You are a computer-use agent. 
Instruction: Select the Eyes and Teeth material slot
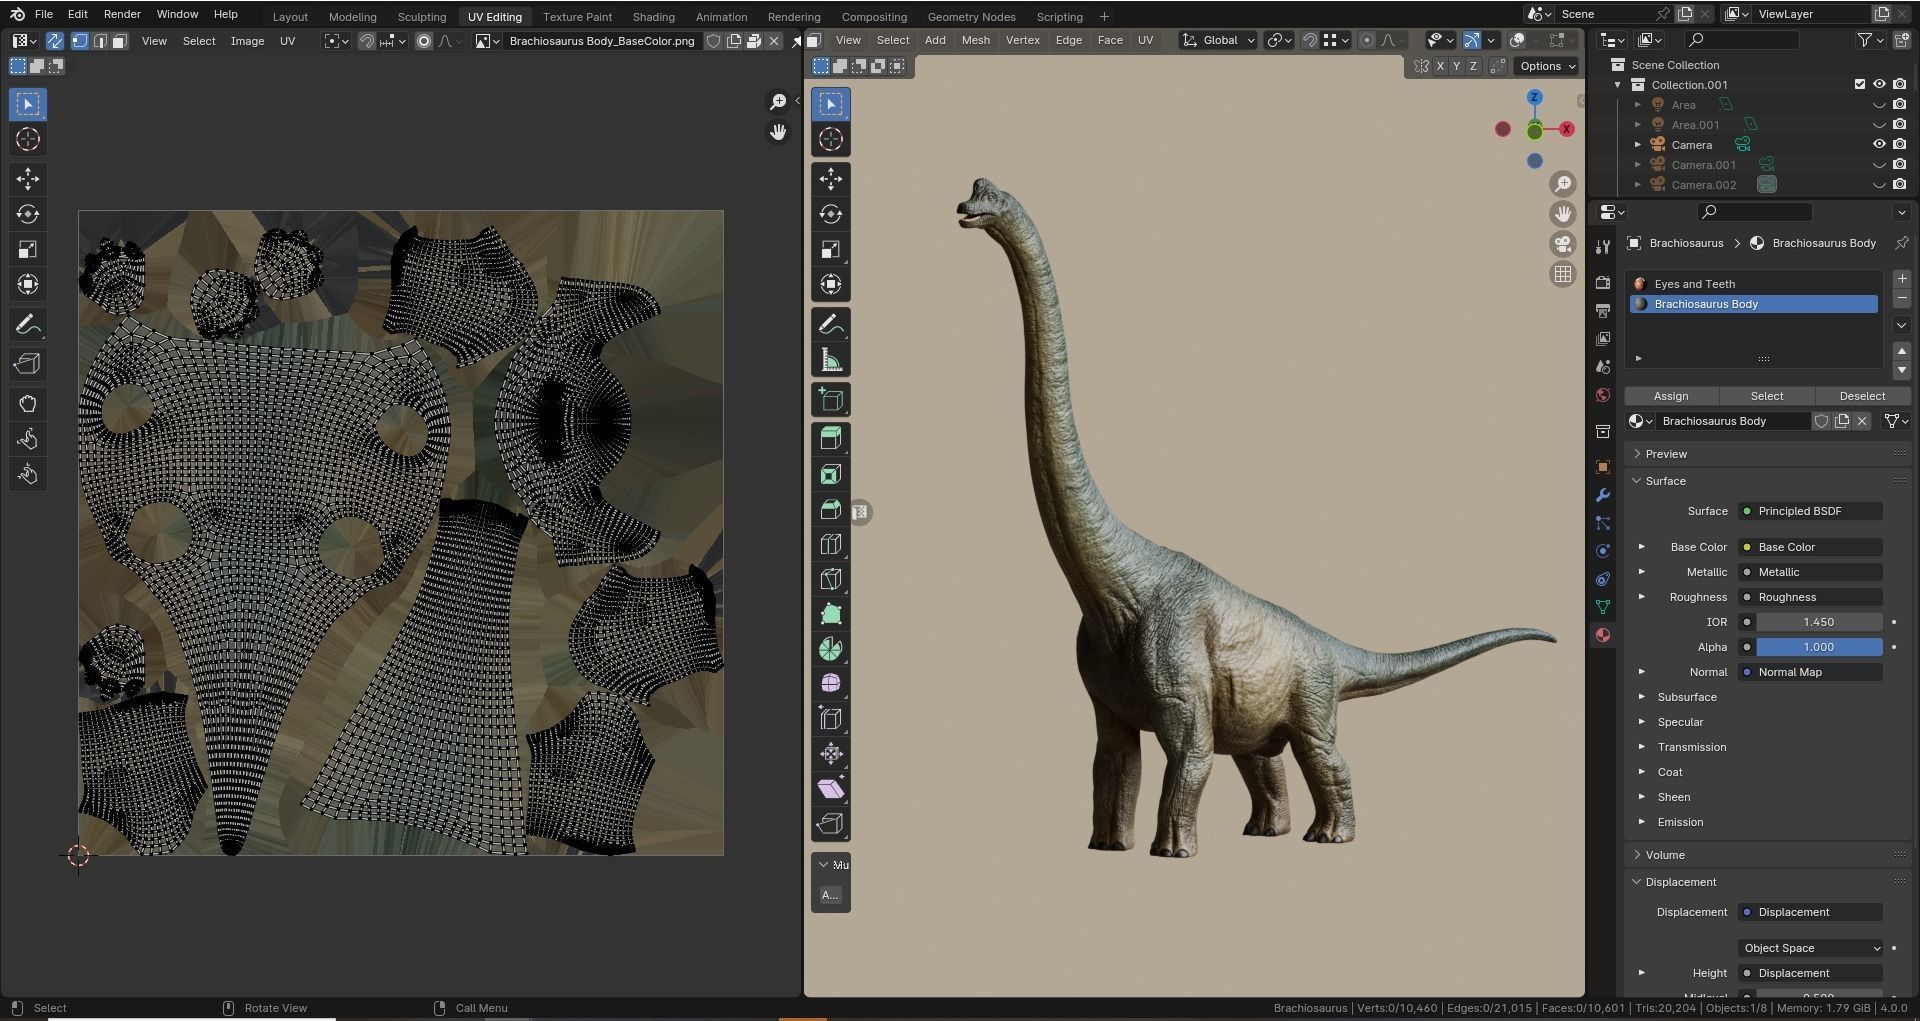(1755, 284)
